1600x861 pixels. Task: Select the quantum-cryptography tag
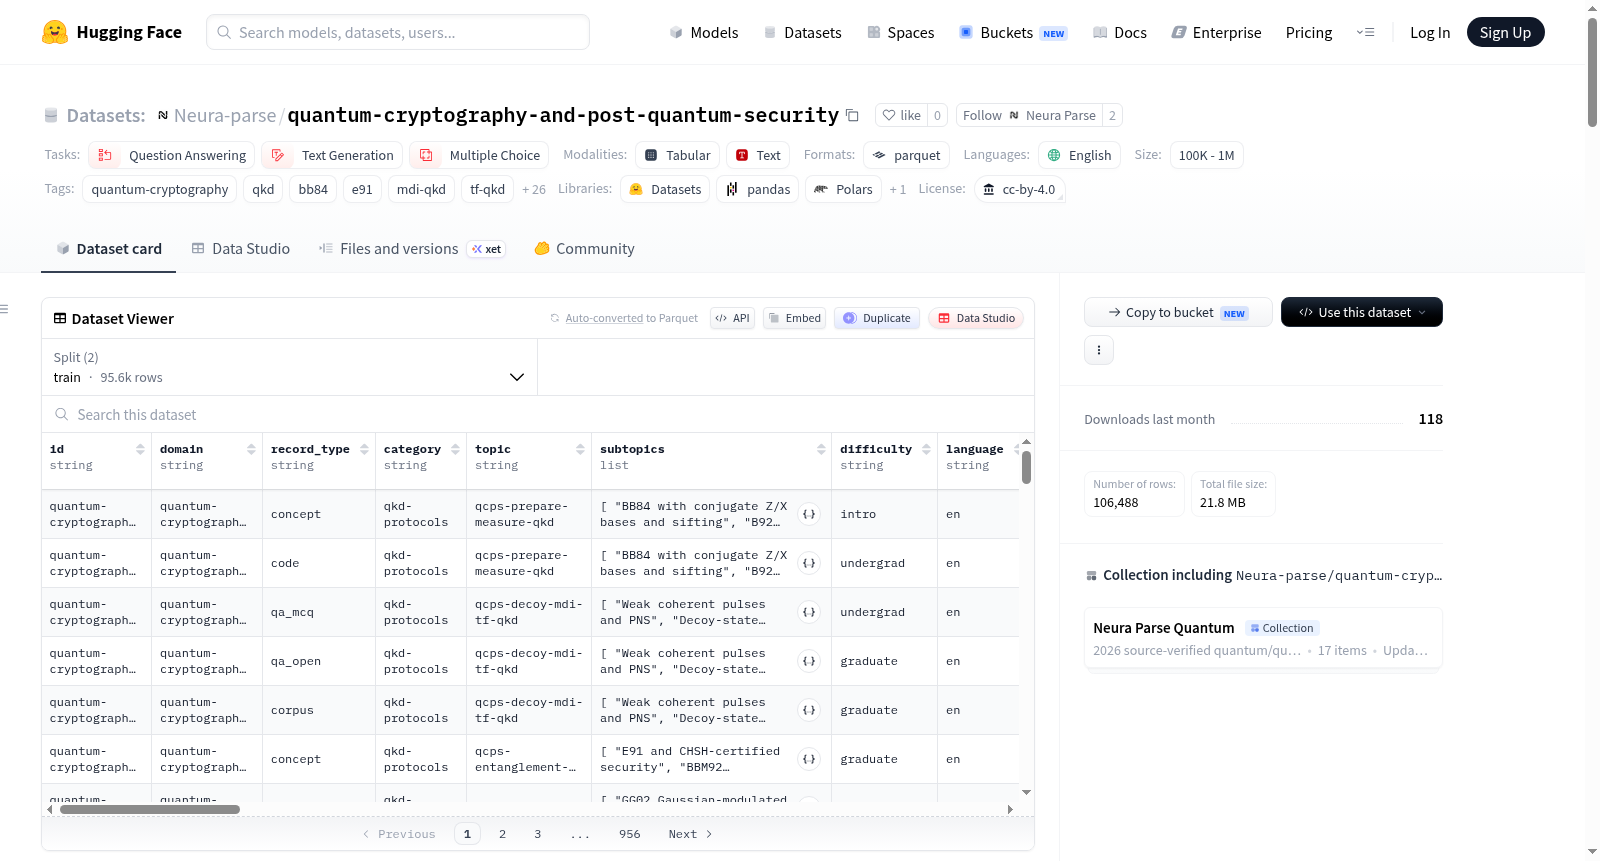[x=160, y=189]
